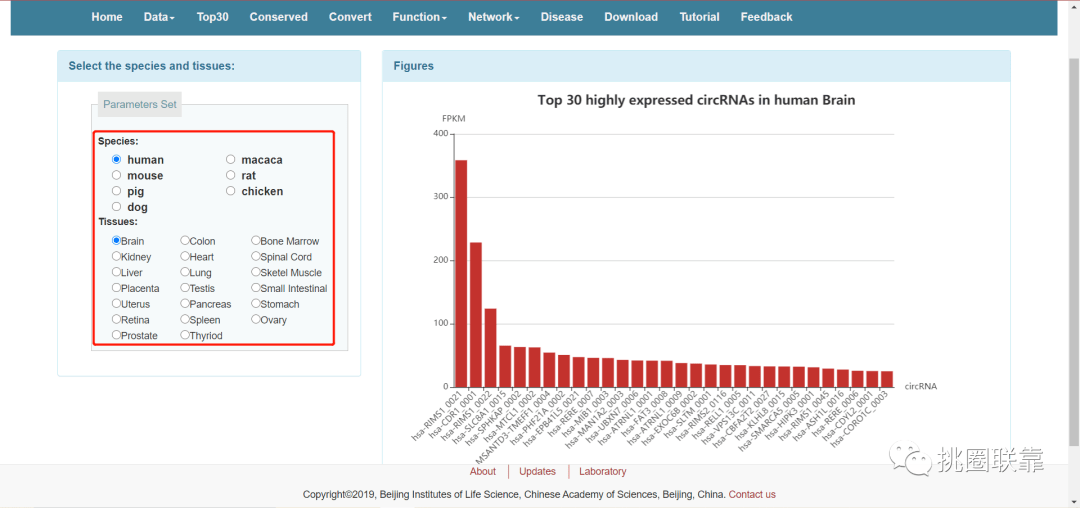Click the hsa-CDR1_0001 chart bar
The width and height of the screenshot is (1080, 508).
tap(476, 315)
